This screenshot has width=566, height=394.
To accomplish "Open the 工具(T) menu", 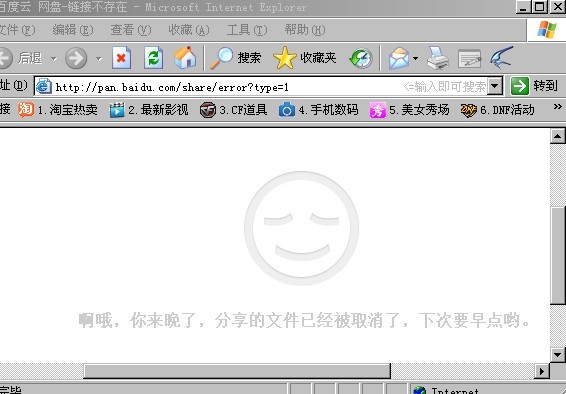I will [247, 30].
